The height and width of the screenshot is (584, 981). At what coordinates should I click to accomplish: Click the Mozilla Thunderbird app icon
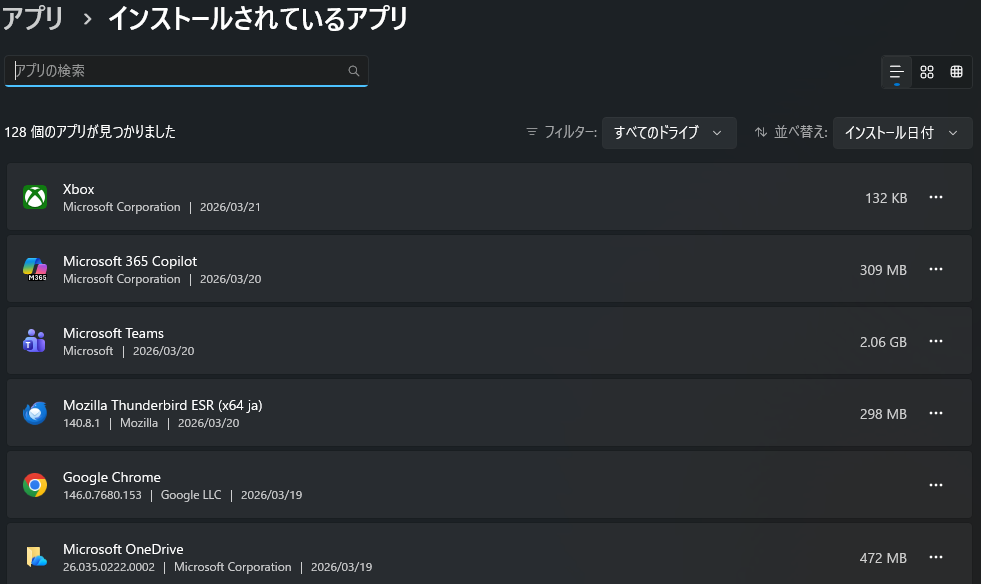click(35, 413)
